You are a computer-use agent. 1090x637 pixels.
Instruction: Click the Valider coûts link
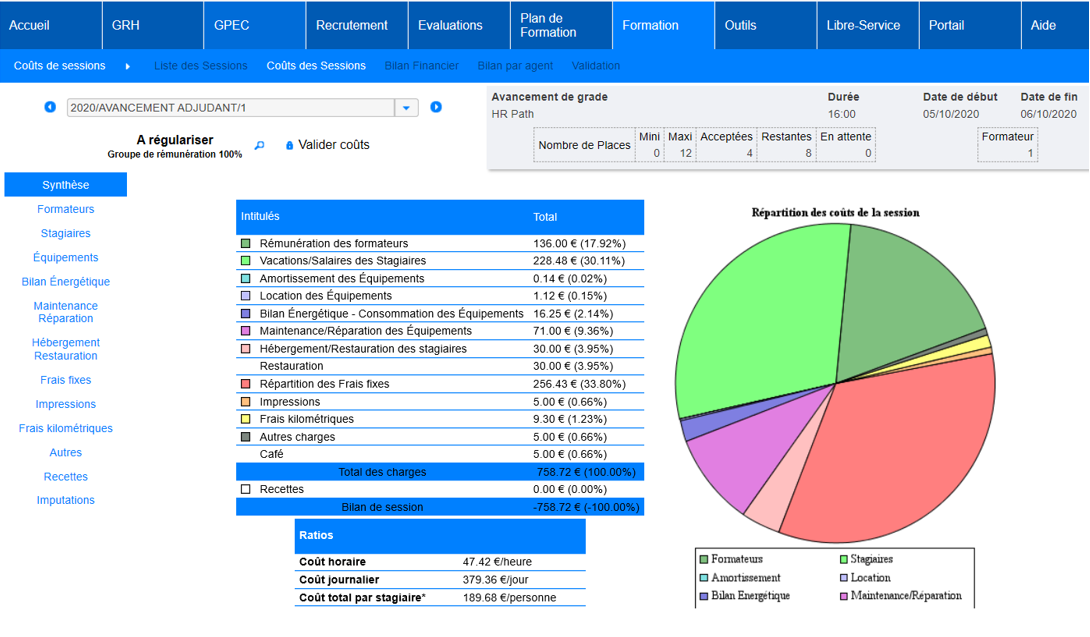coord(334,145)
